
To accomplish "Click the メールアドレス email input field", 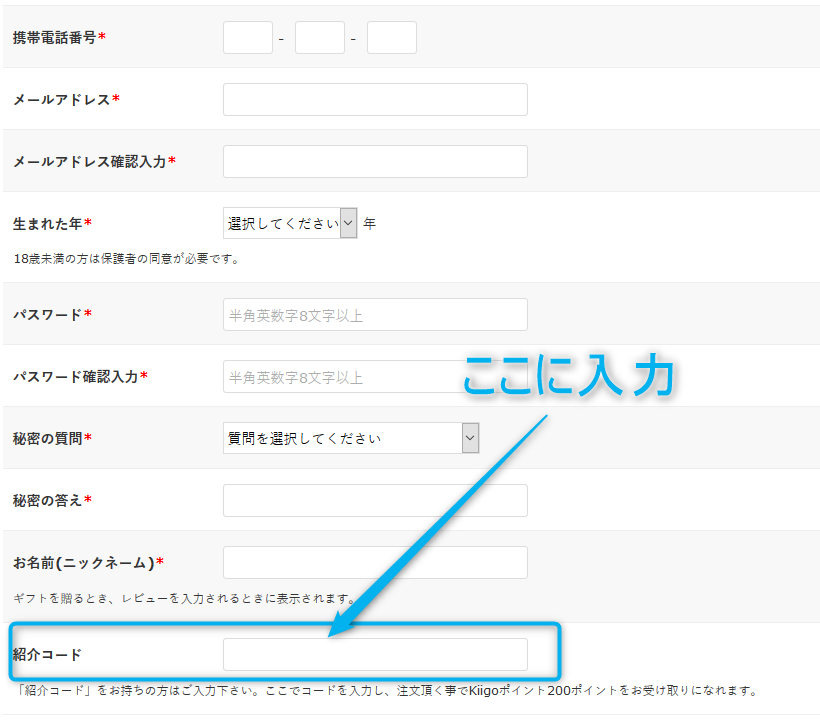I will [375, 99].
